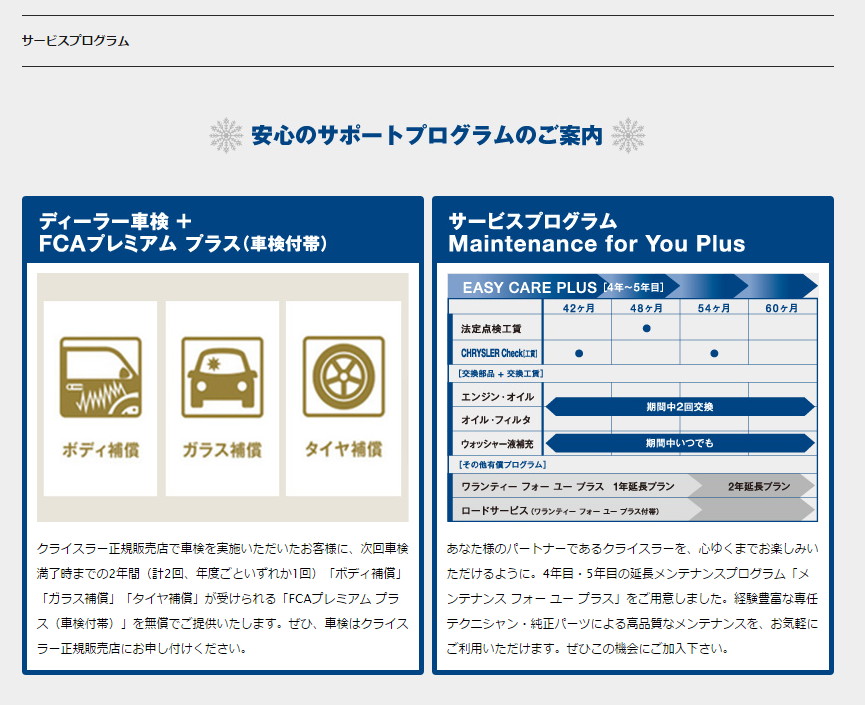Click the ウォッシャー液補充 row label
Viewport: 865px width, 705px height.
(x=497, y=444)
